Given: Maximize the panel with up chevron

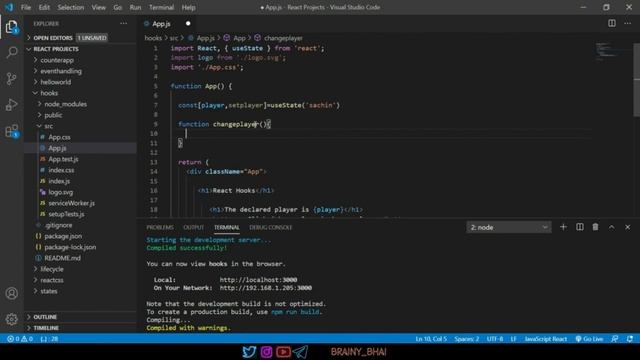Looking at the screenshot, I should [611, 227].
